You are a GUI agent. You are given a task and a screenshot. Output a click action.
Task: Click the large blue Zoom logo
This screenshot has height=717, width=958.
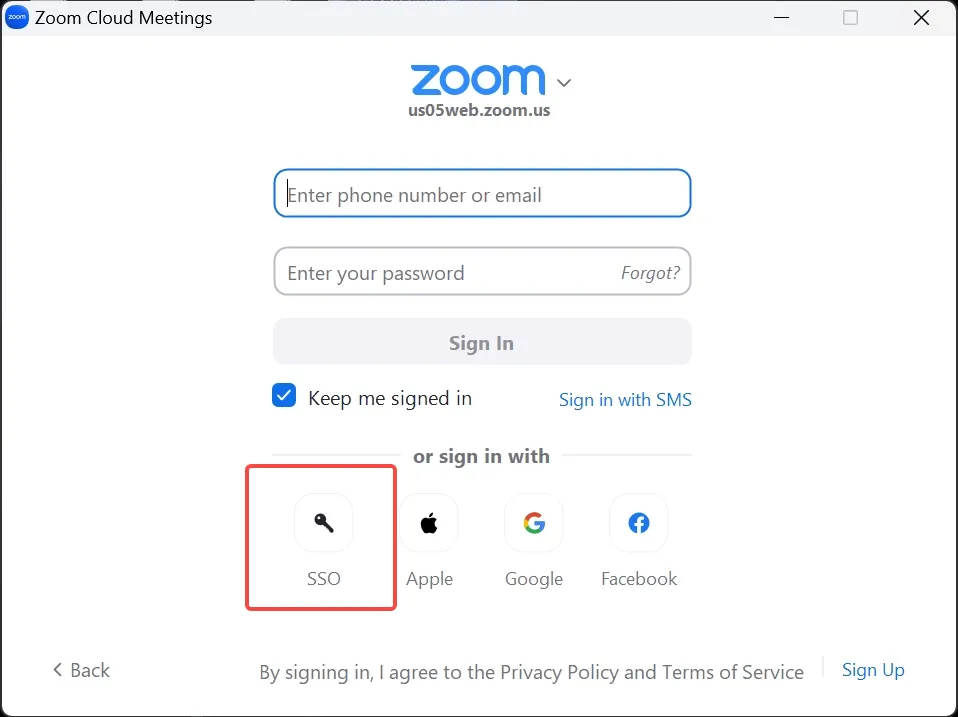[x=478, y=80]
